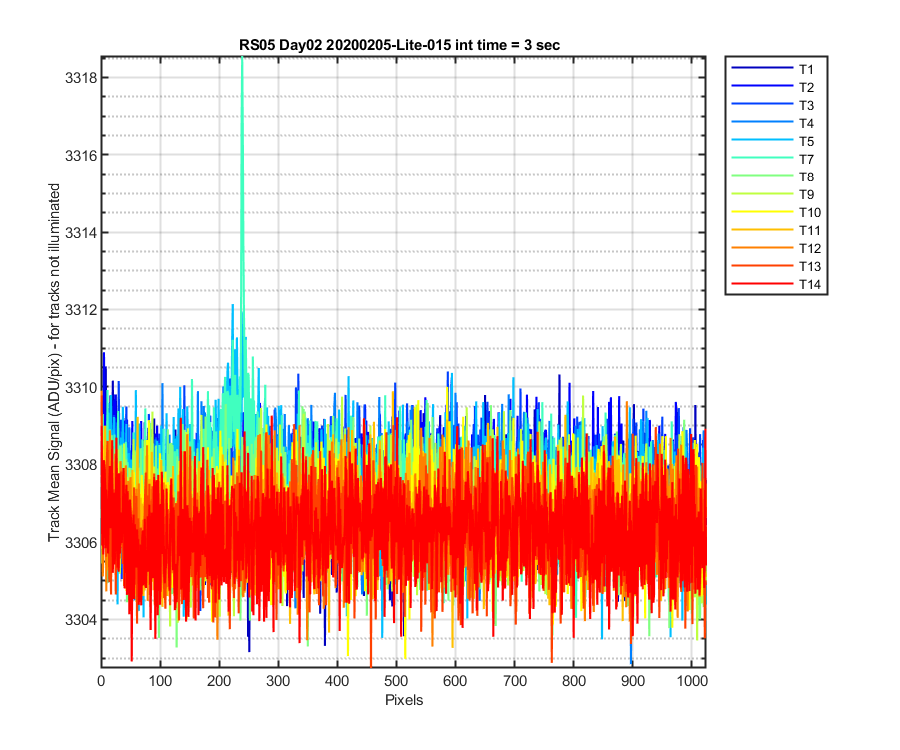This screenshot has height=750, width=900.
Task: Click x-axis tick label 300
Action: click(278, 681)
